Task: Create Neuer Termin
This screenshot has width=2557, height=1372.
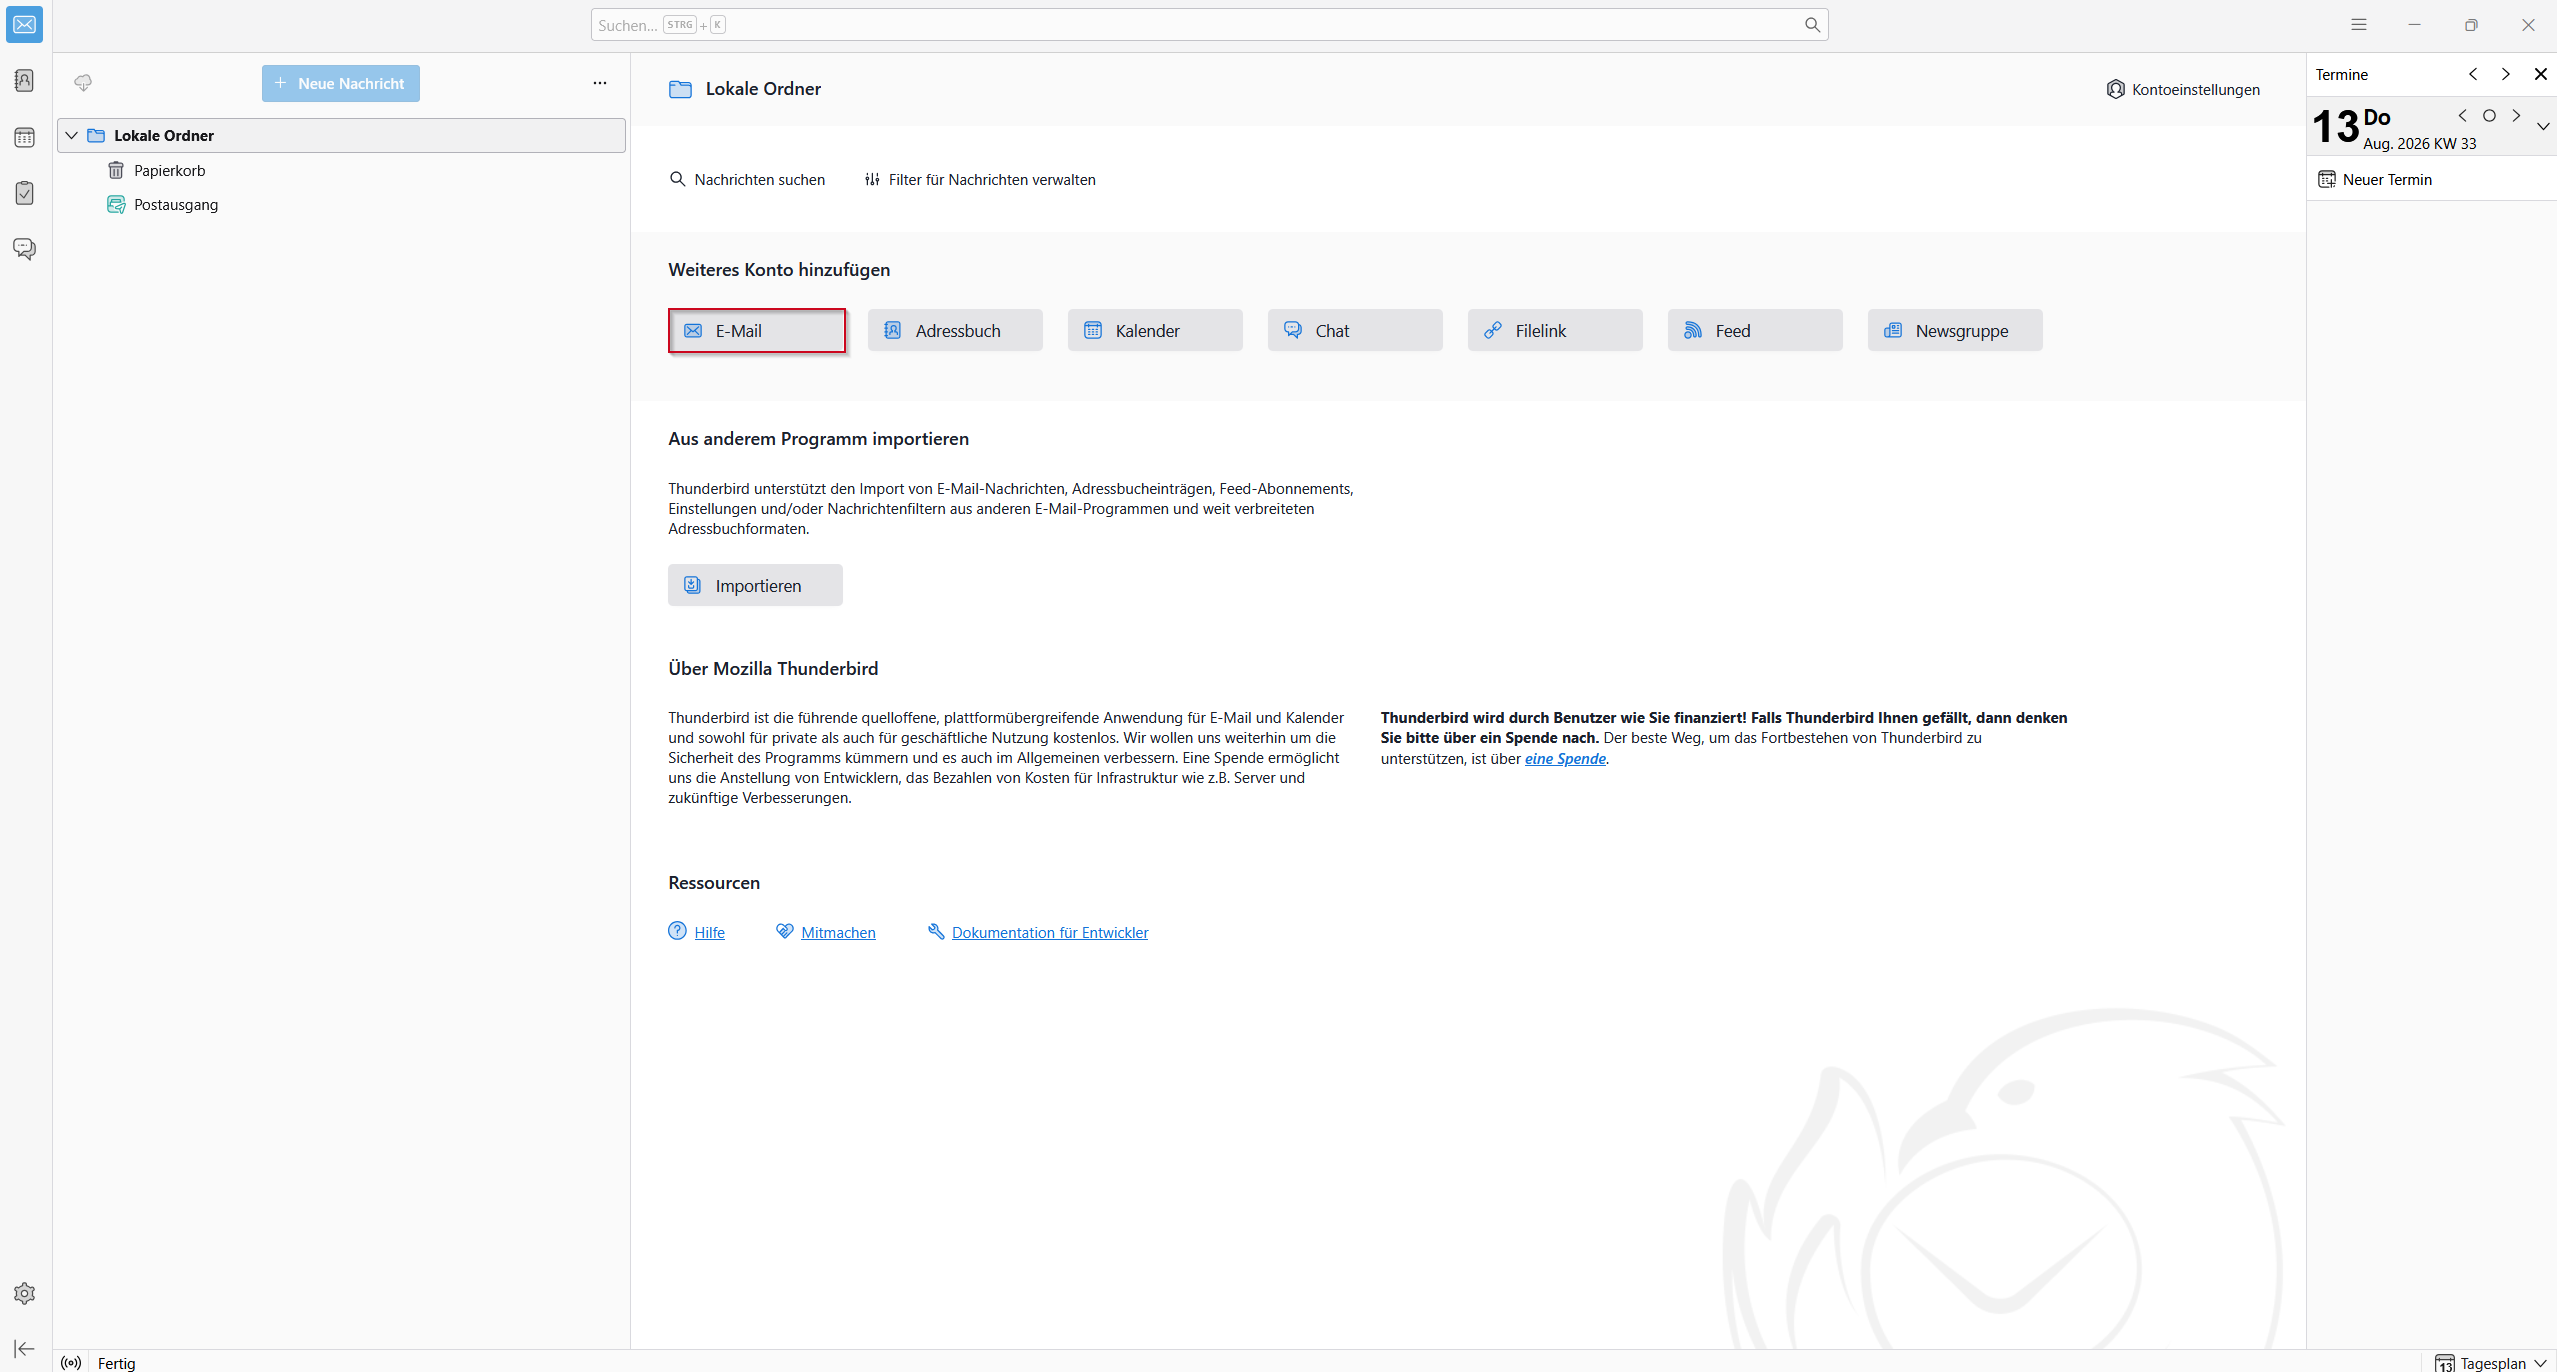Action: (2375, 180)
